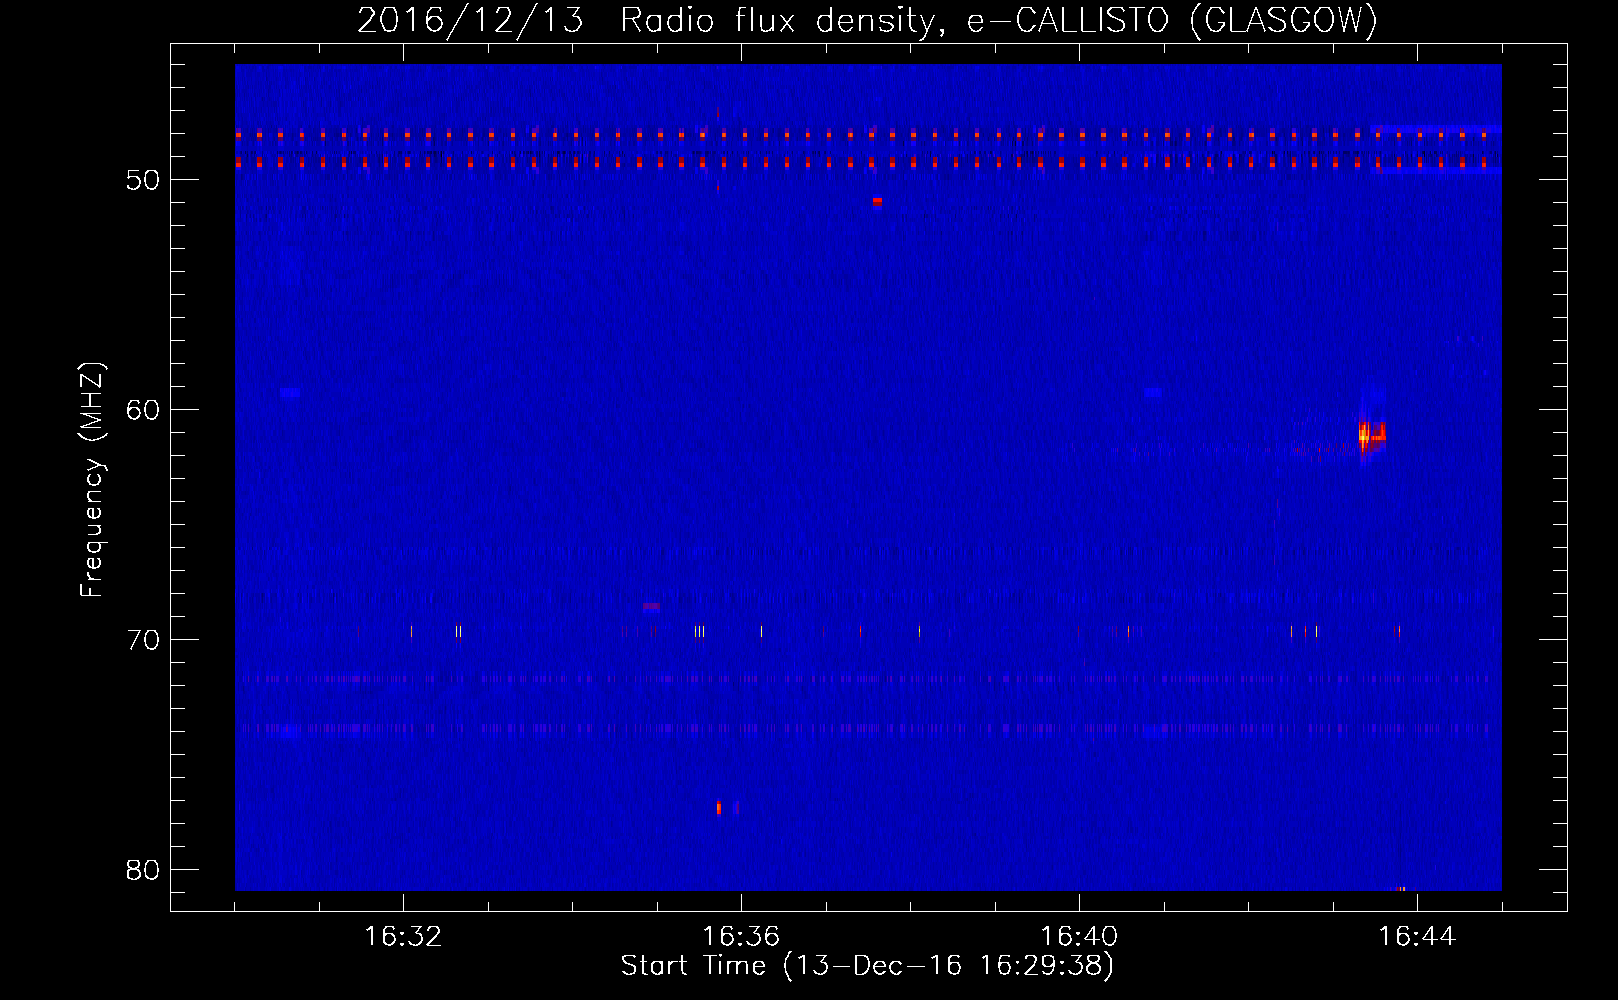Click the 70 MHz frequency tick label
This screenshot has height=1000, width=1618.
[x=144, y=640]
